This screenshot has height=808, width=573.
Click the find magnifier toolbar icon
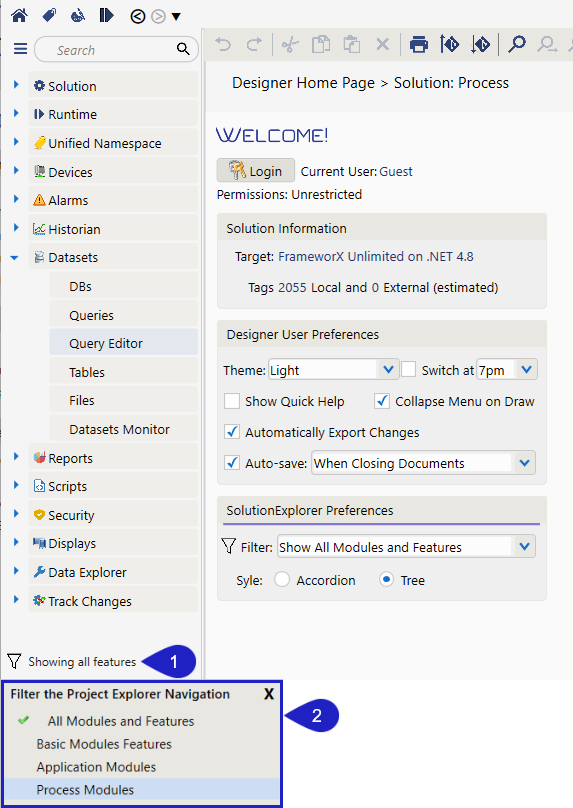pyautogui.click(x=516, y=44)
